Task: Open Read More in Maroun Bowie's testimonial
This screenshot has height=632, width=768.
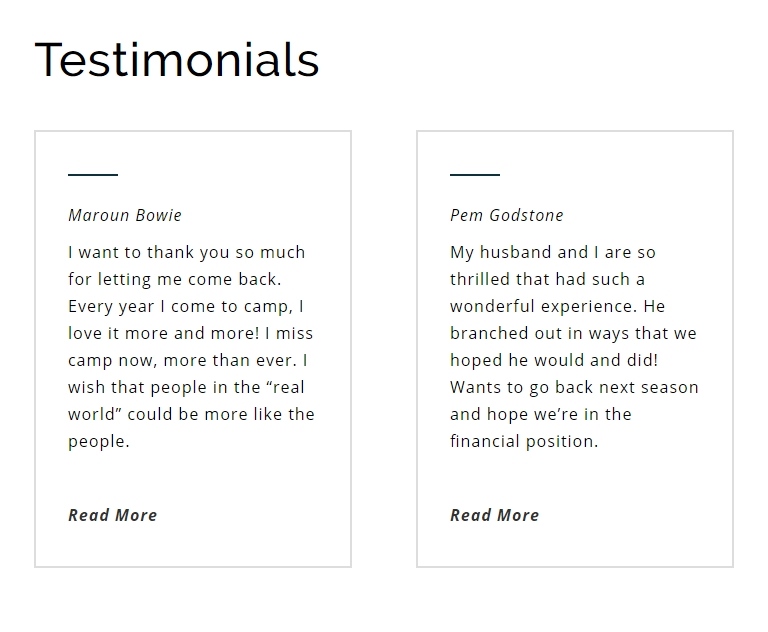Action: tap(113, 515)
